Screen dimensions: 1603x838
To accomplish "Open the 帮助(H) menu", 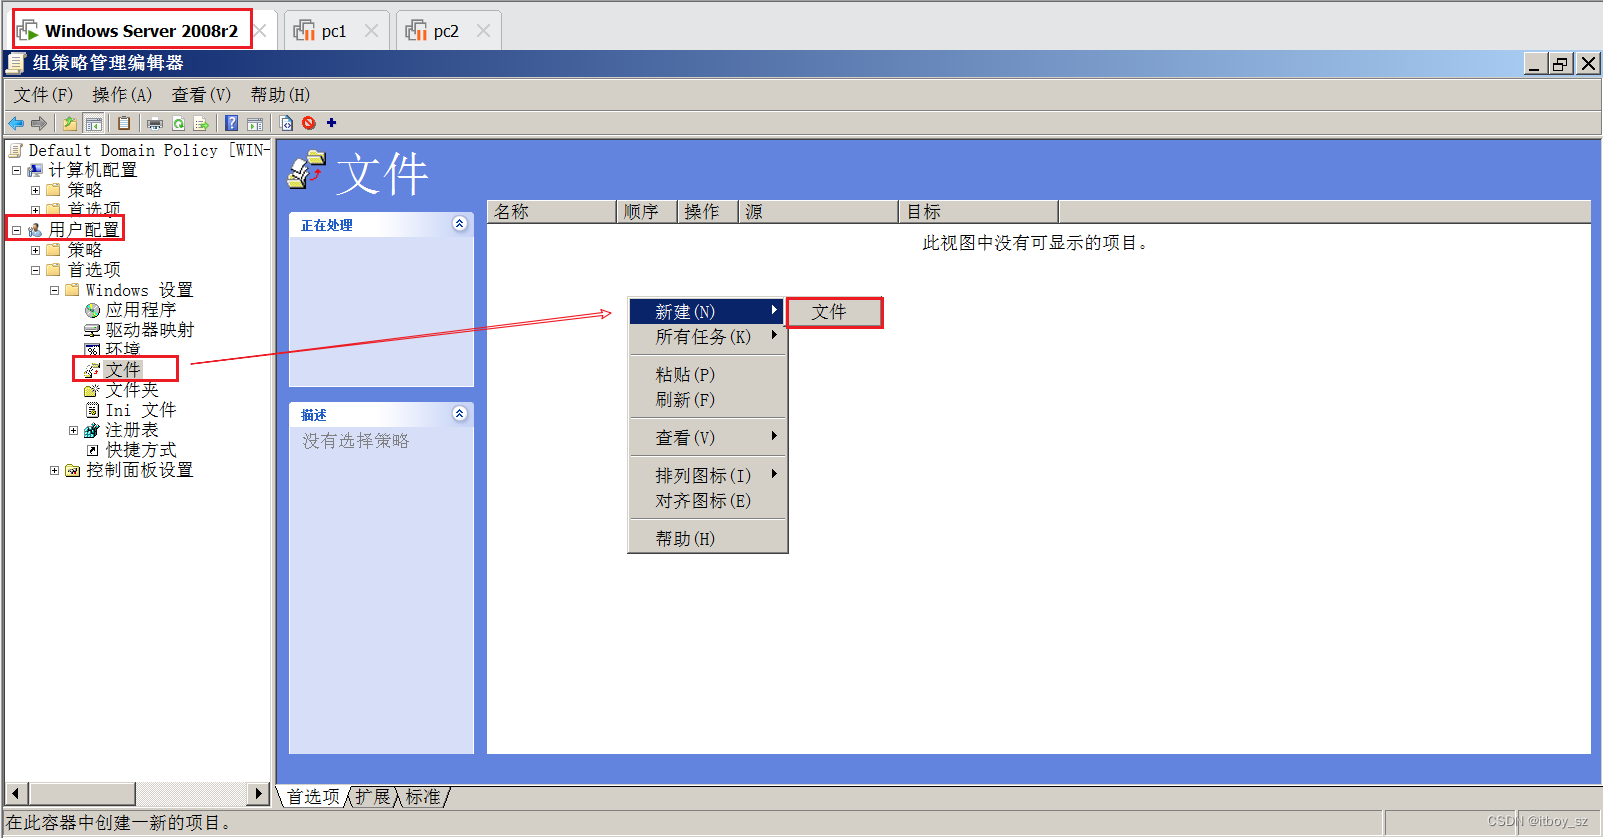I will point(280,94).
